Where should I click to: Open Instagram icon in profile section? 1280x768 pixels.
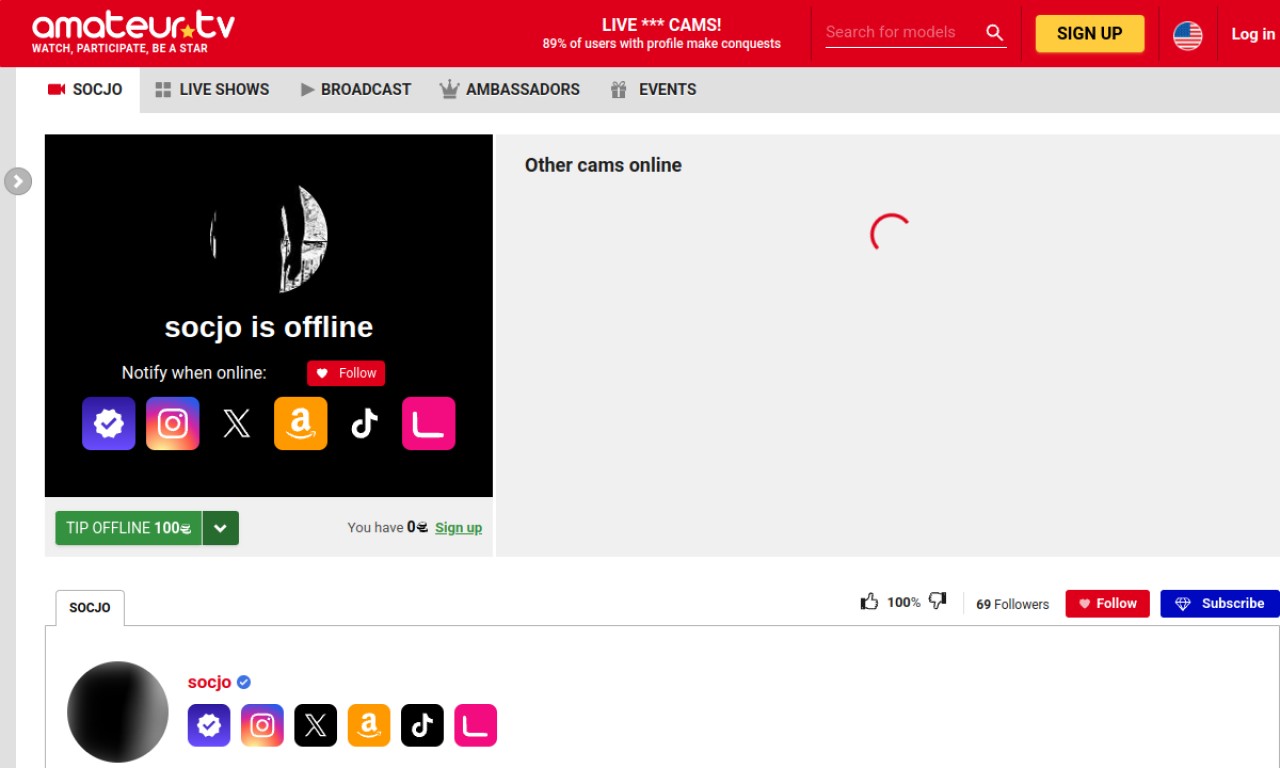[x=262, y=725]
